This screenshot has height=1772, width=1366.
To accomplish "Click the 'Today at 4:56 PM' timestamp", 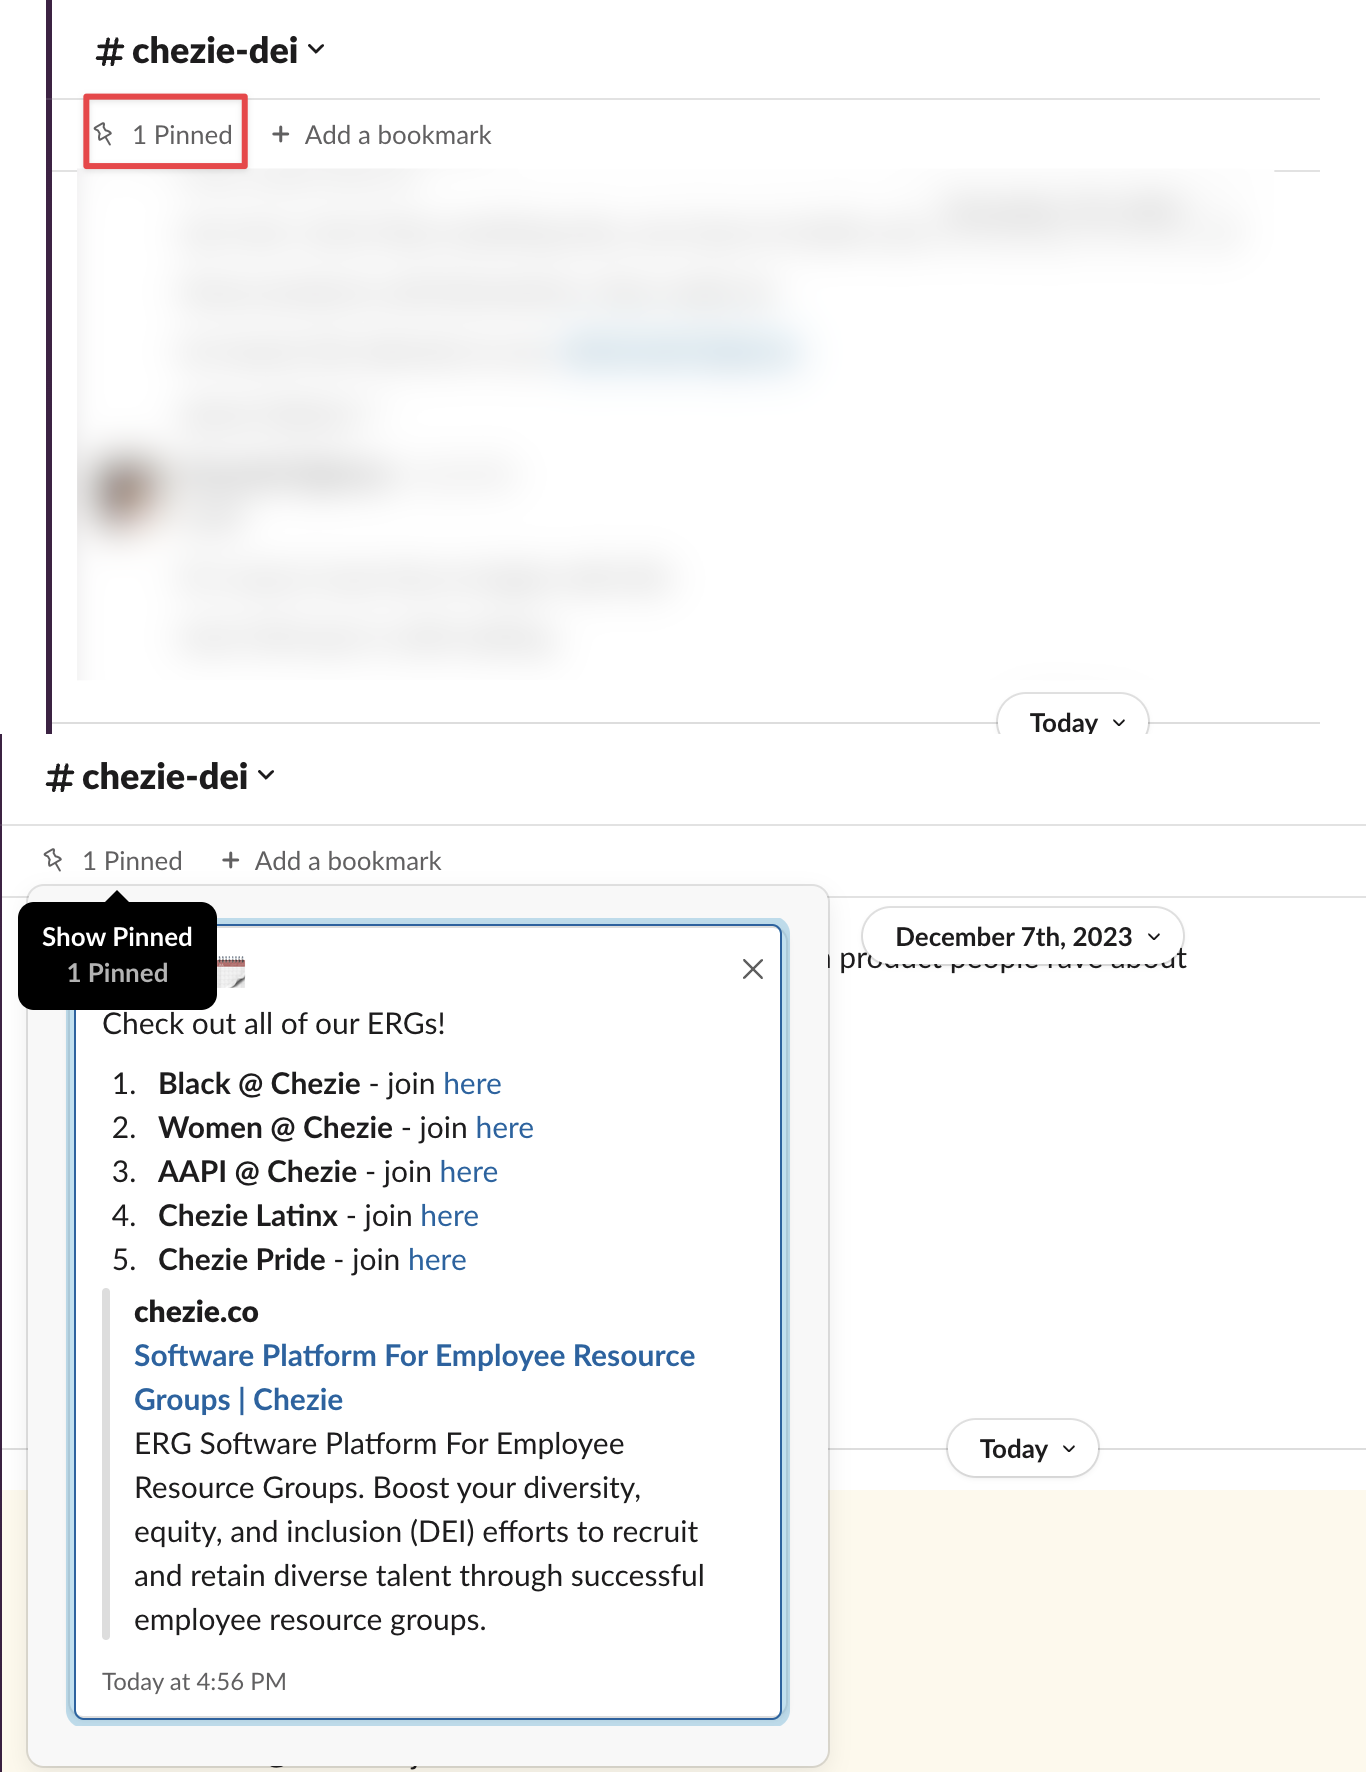I will click(x=194, y=1682).
